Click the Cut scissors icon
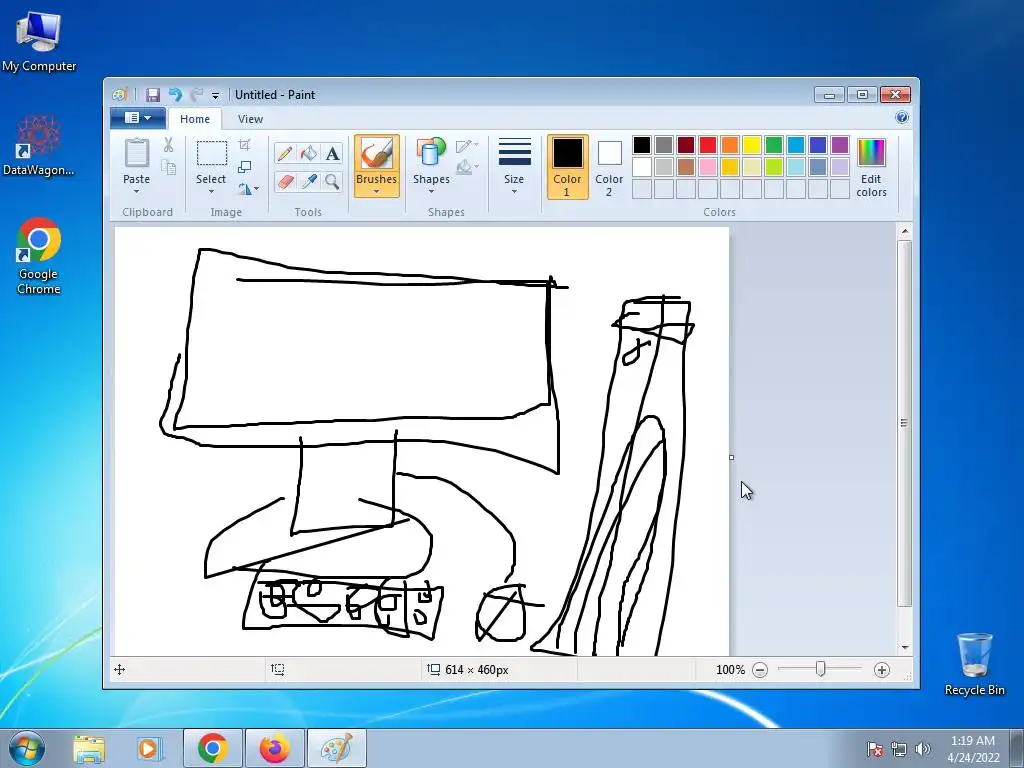The height and width of the screenshot is (768, 1024). click(168, 145)
